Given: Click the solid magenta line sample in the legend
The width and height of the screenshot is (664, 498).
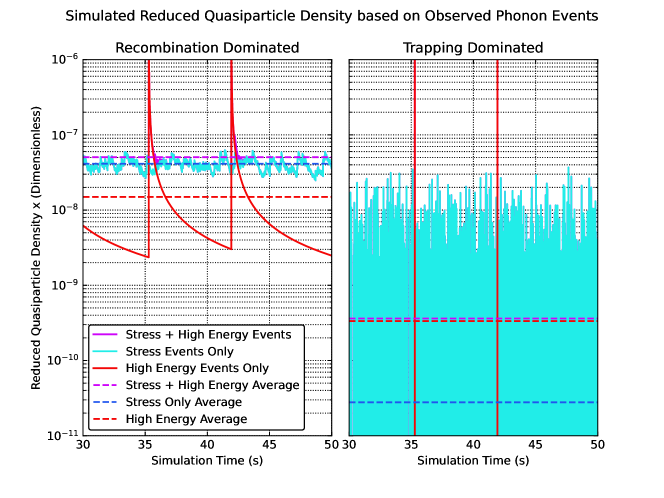Looking at the screenshot, I should coord(105,335).
